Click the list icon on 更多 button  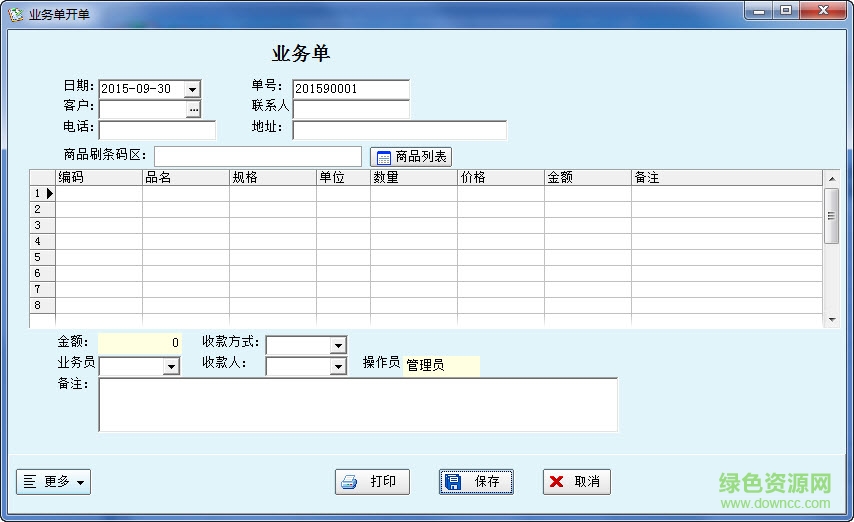[30, 482]
